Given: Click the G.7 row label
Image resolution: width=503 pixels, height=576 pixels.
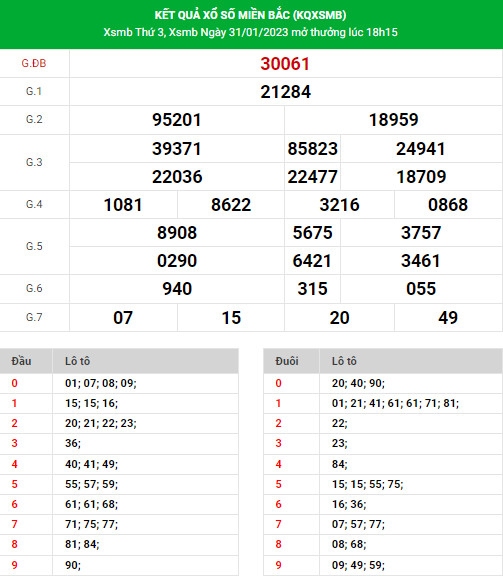Looking at the screenshot, I should (34, 317).
